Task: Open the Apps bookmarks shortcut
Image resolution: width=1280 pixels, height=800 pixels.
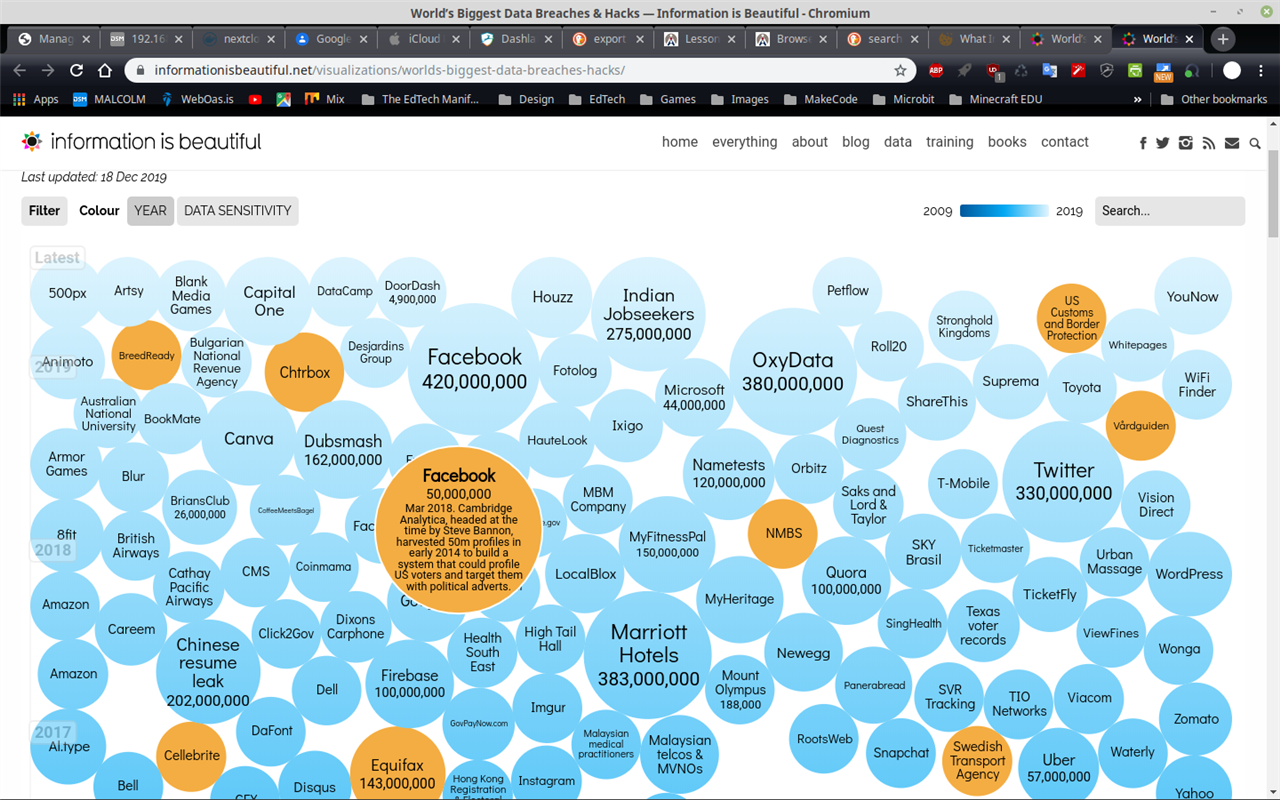Action: click(x=36, y=99)
